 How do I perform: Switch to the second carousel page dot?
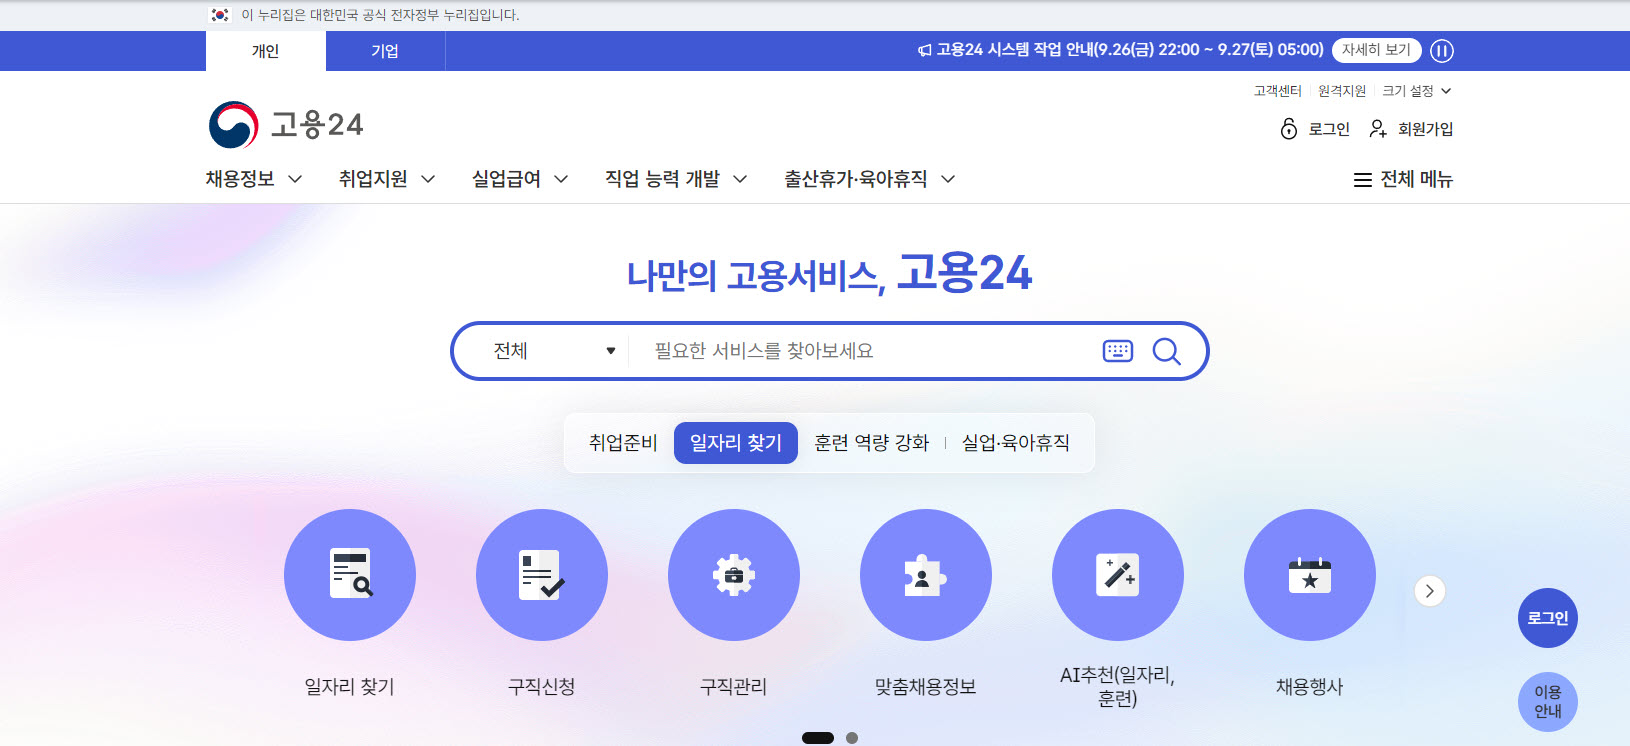point(852,738)
